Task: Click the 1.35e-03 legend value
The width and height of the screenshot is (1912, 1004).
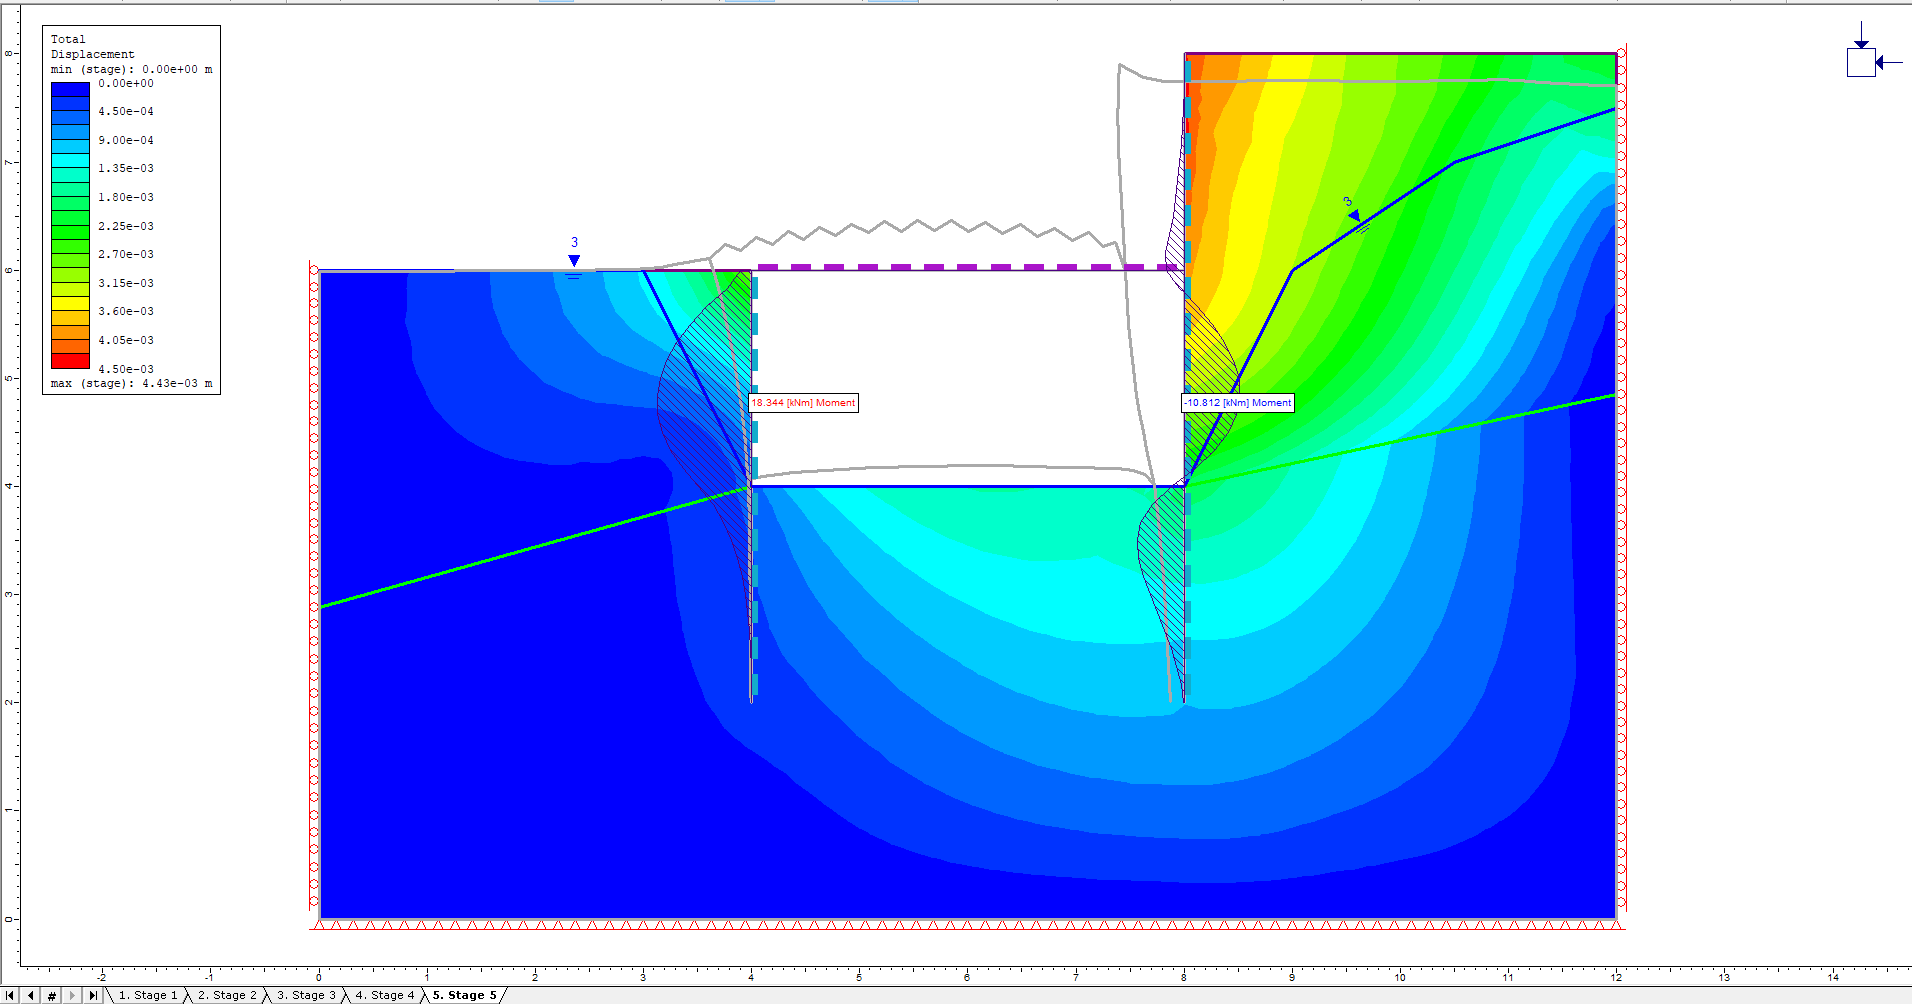Action: (x=126, y=169)
